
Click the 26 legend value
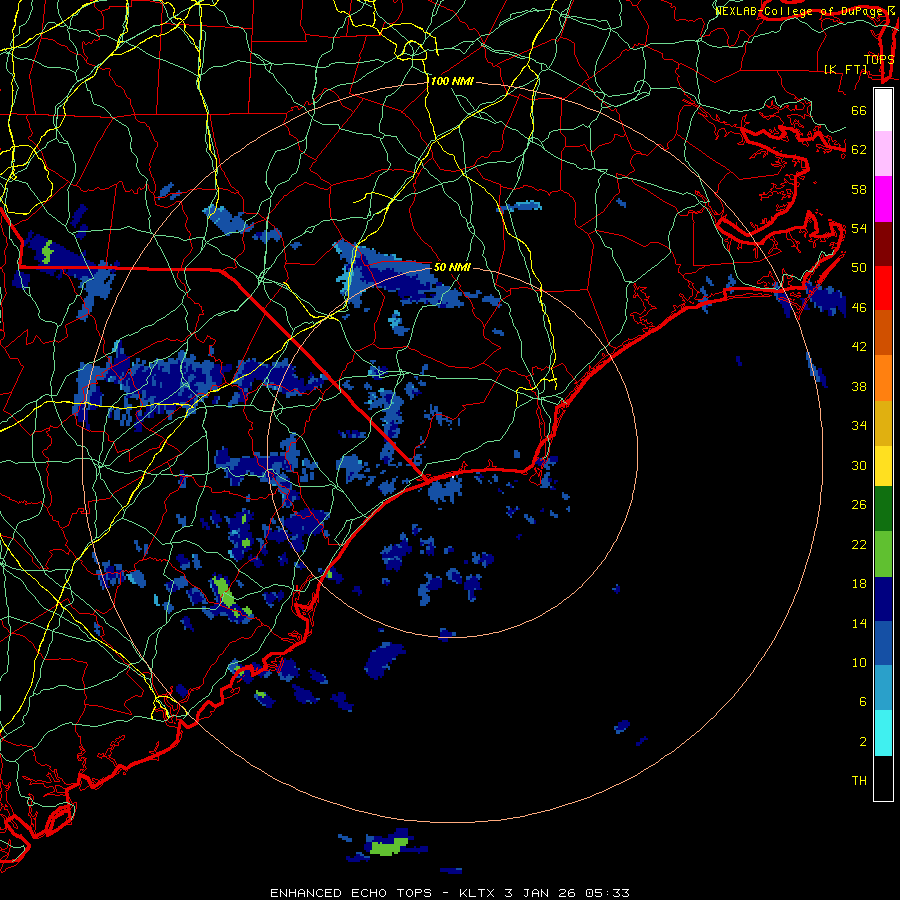(859, 505)
